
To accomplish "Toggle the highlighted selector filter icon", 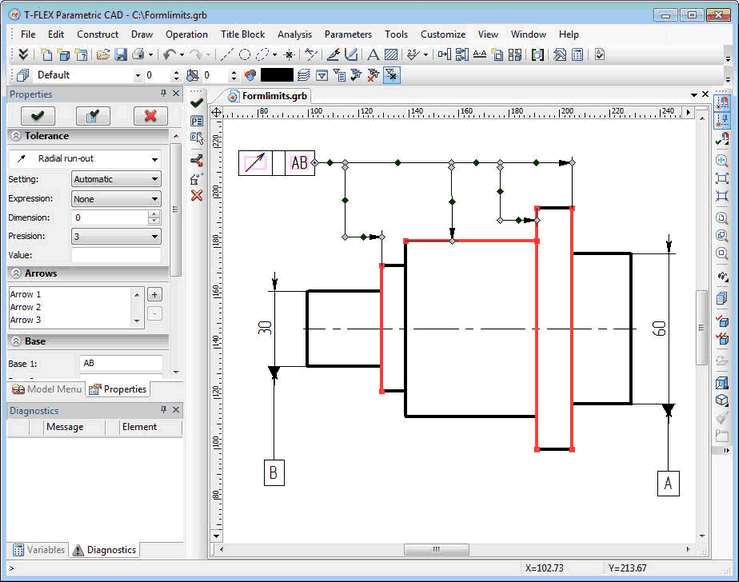I will [391, 75].
